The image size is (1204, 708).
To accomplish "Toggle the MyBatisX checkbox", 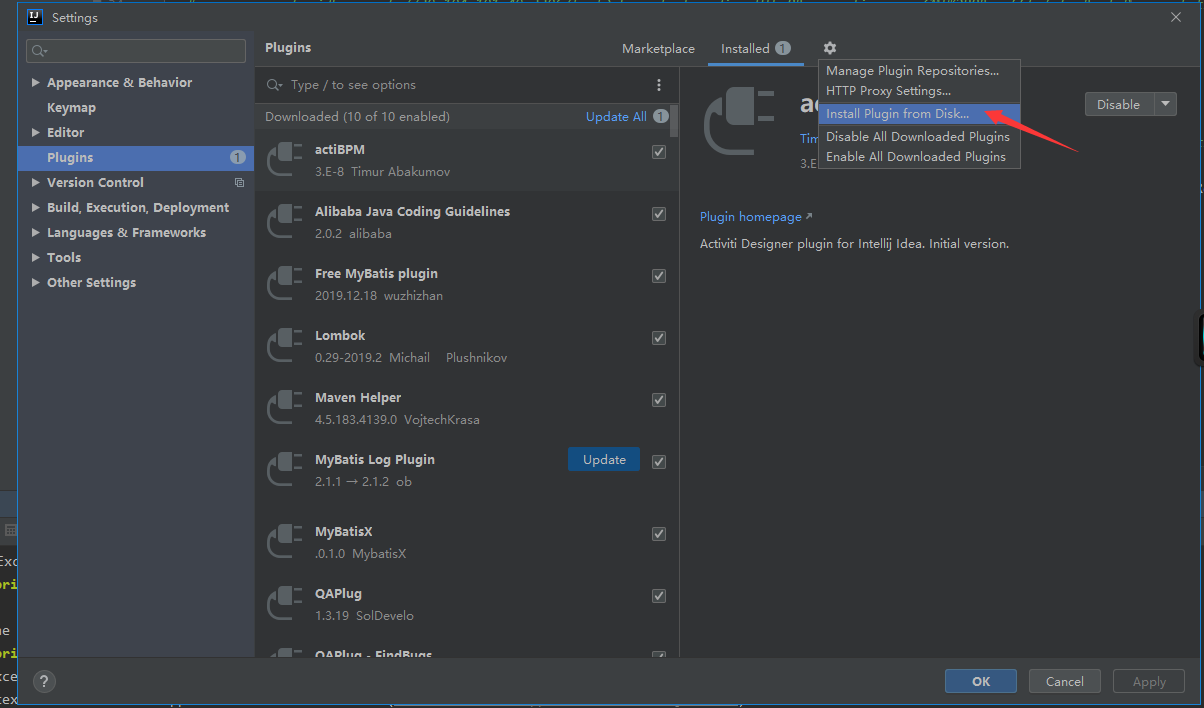I will pos(659,534).
